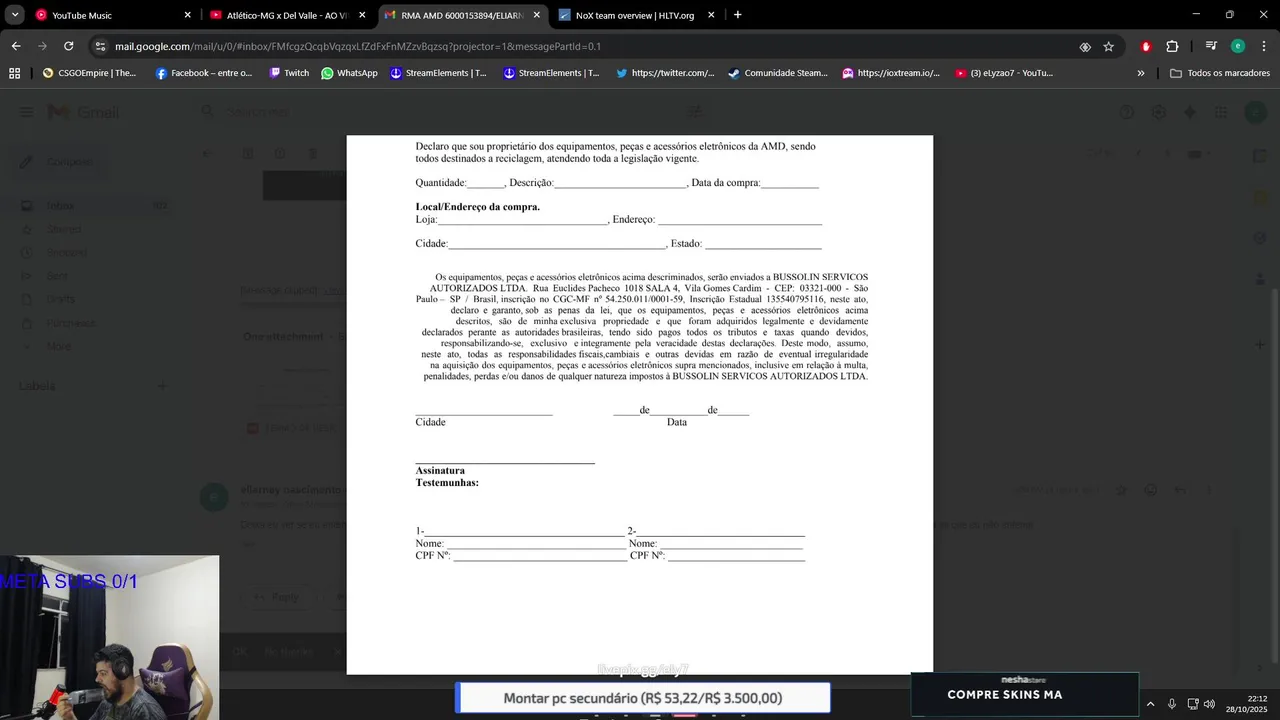Viewport: 1280px width, 720px height.
Task: Get add-ons with side panel plus icon
Action: [1260, 345]
